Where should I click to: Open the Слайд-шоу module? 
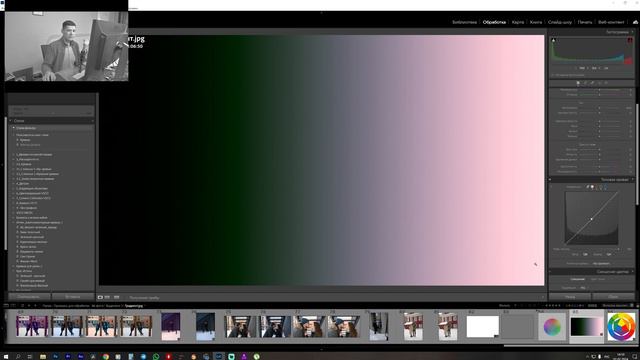[x=560, y=22]
